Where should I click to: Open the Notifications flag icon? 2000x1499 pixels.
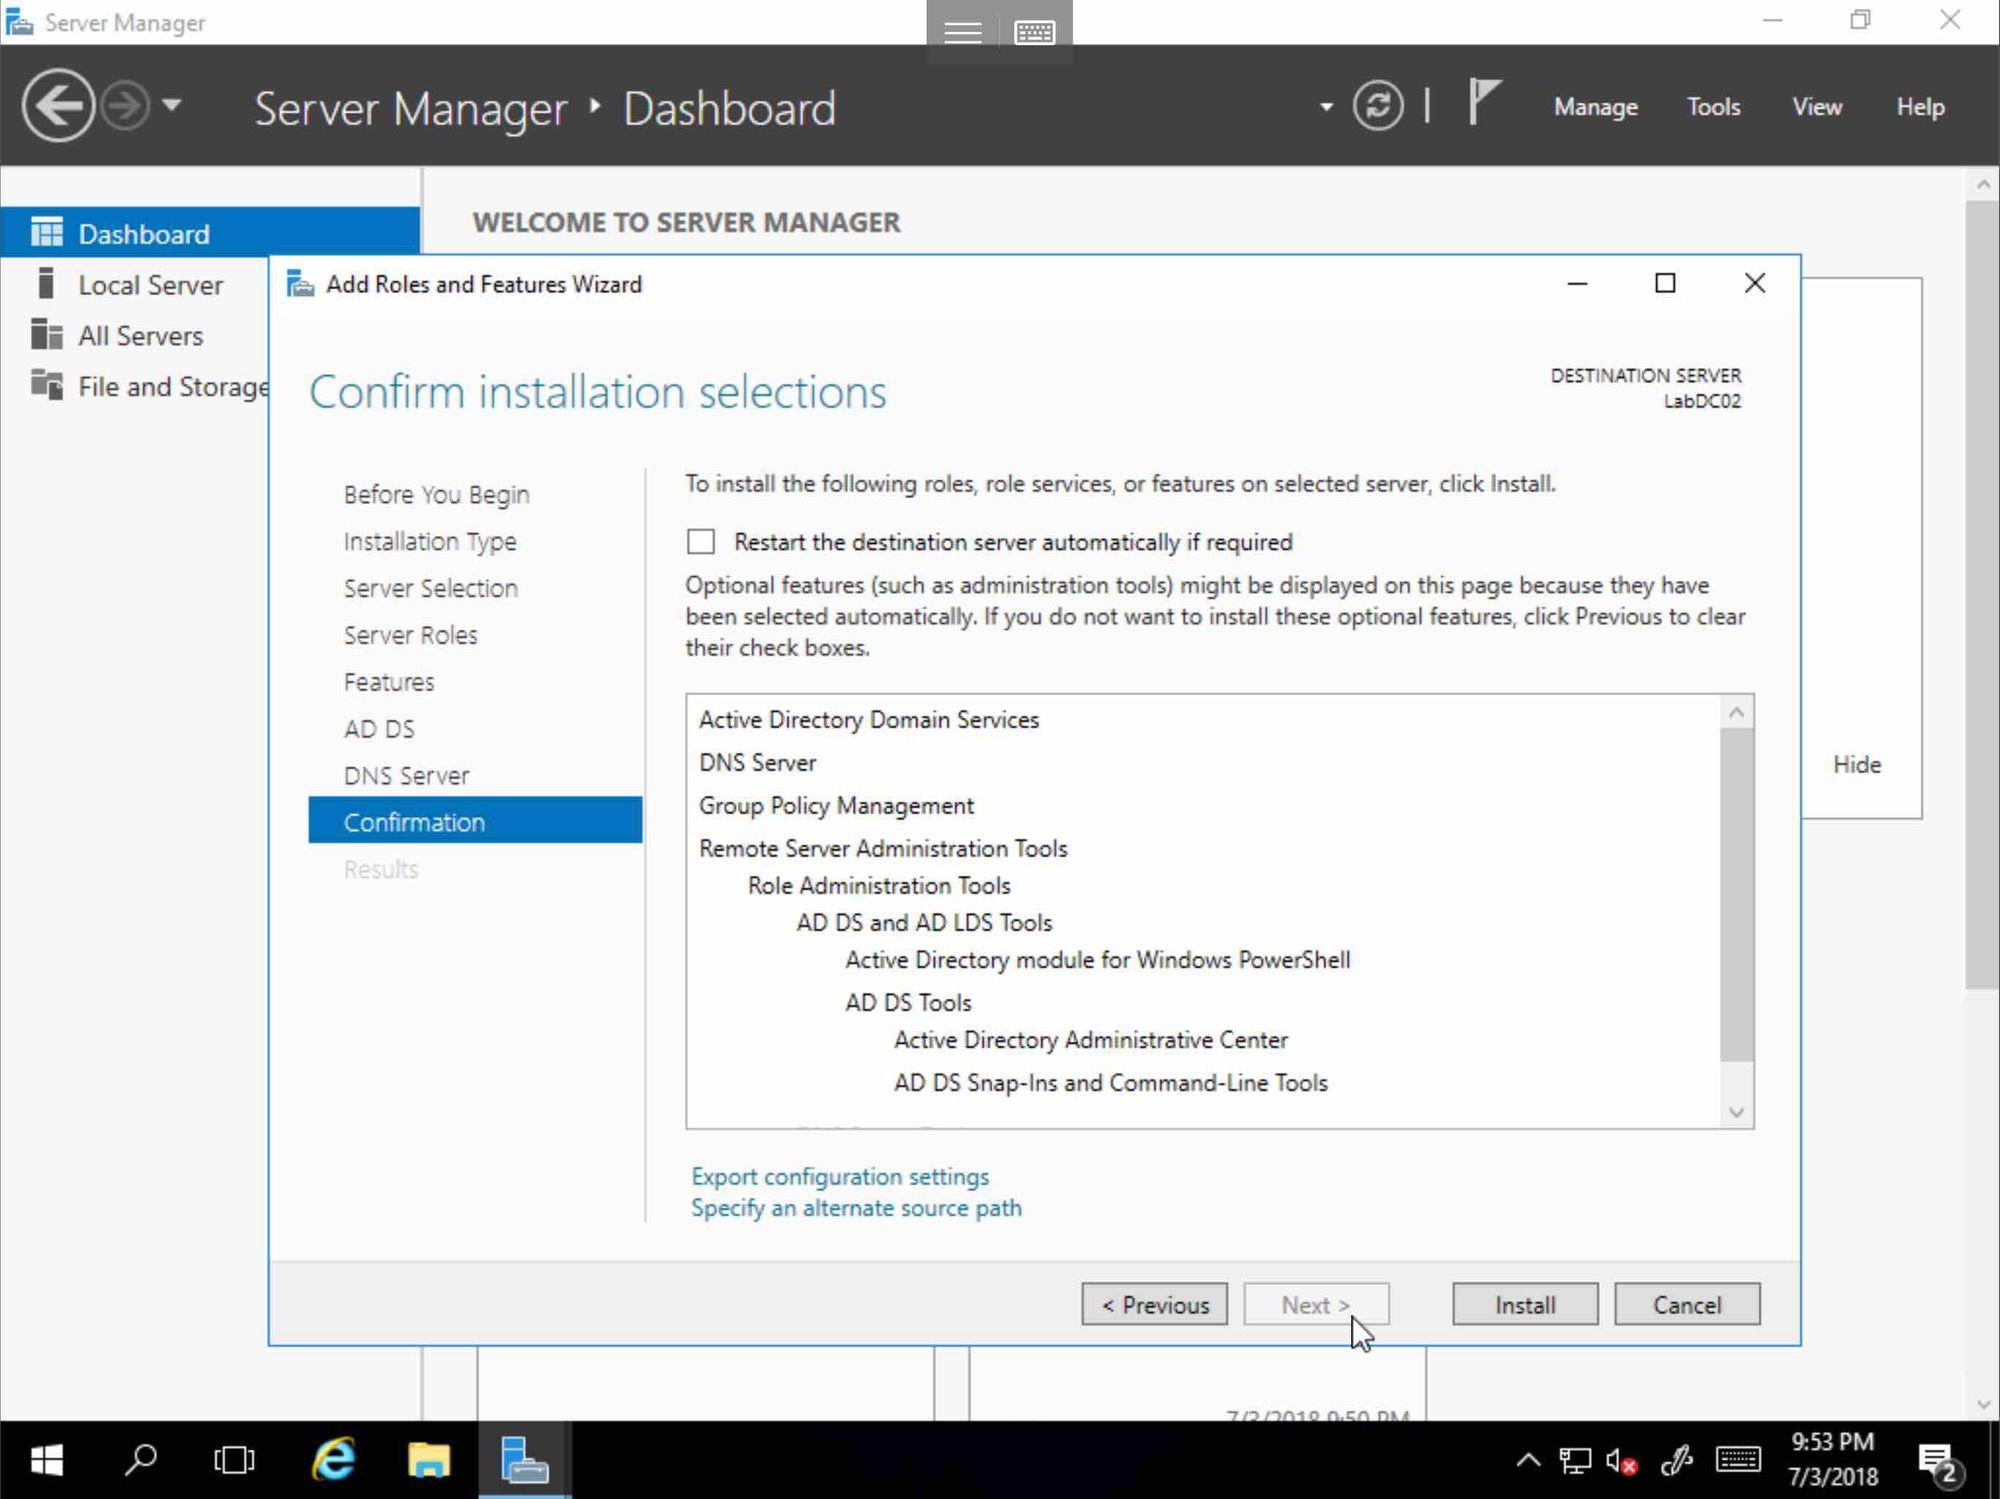coord(1484,103)
